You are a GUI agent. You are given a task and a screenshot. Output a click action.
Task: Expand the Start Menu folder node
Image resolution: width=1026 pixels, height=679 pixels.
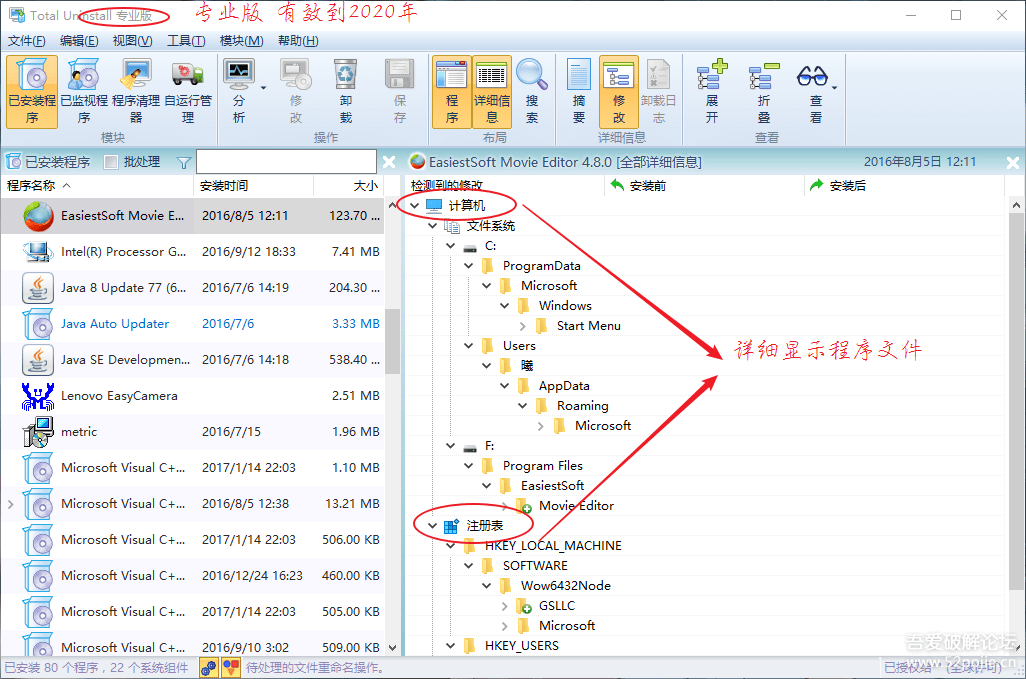[523, 326]
